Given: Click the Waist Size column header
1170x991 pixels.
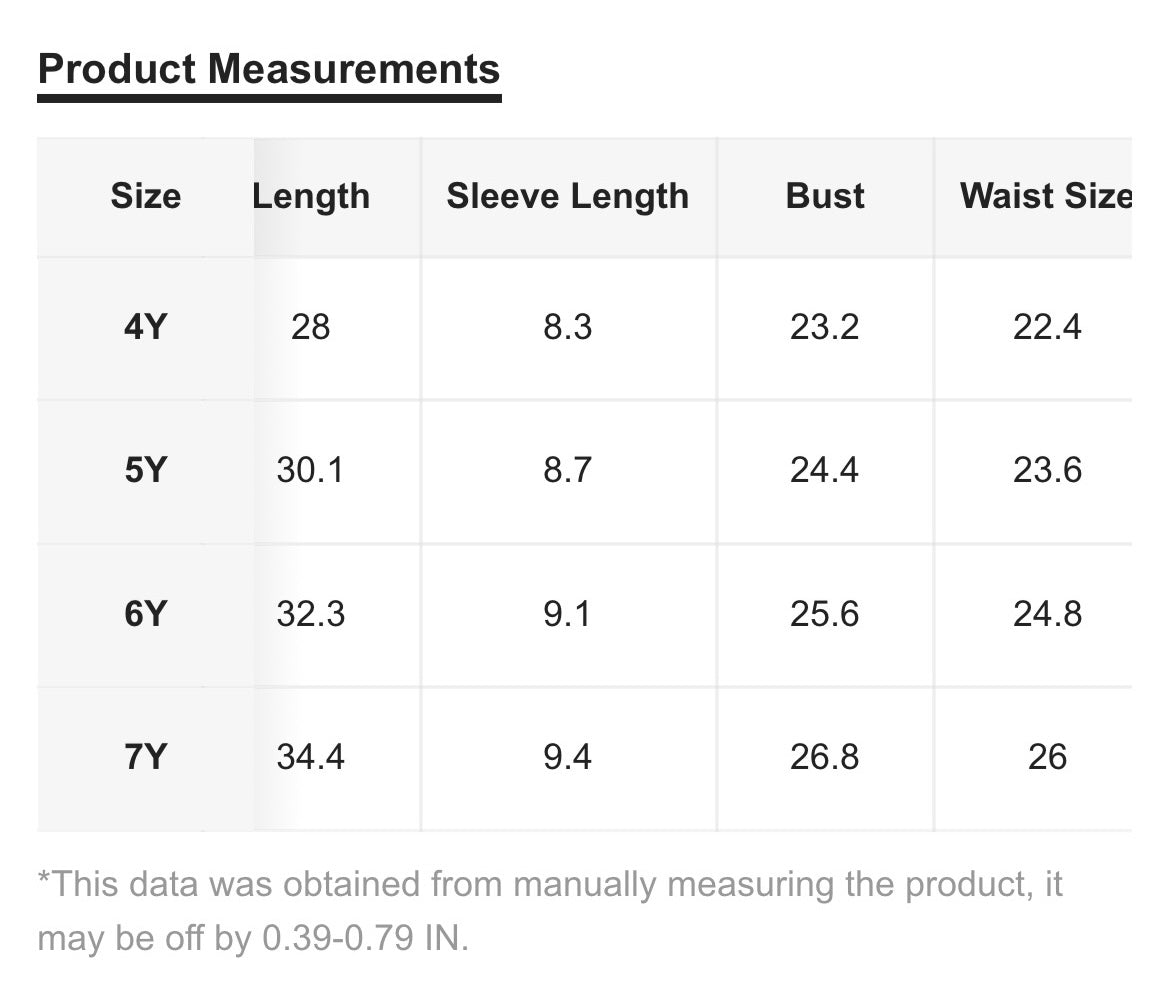Looking at the screenshot, I should click(x=1046, y=196).
